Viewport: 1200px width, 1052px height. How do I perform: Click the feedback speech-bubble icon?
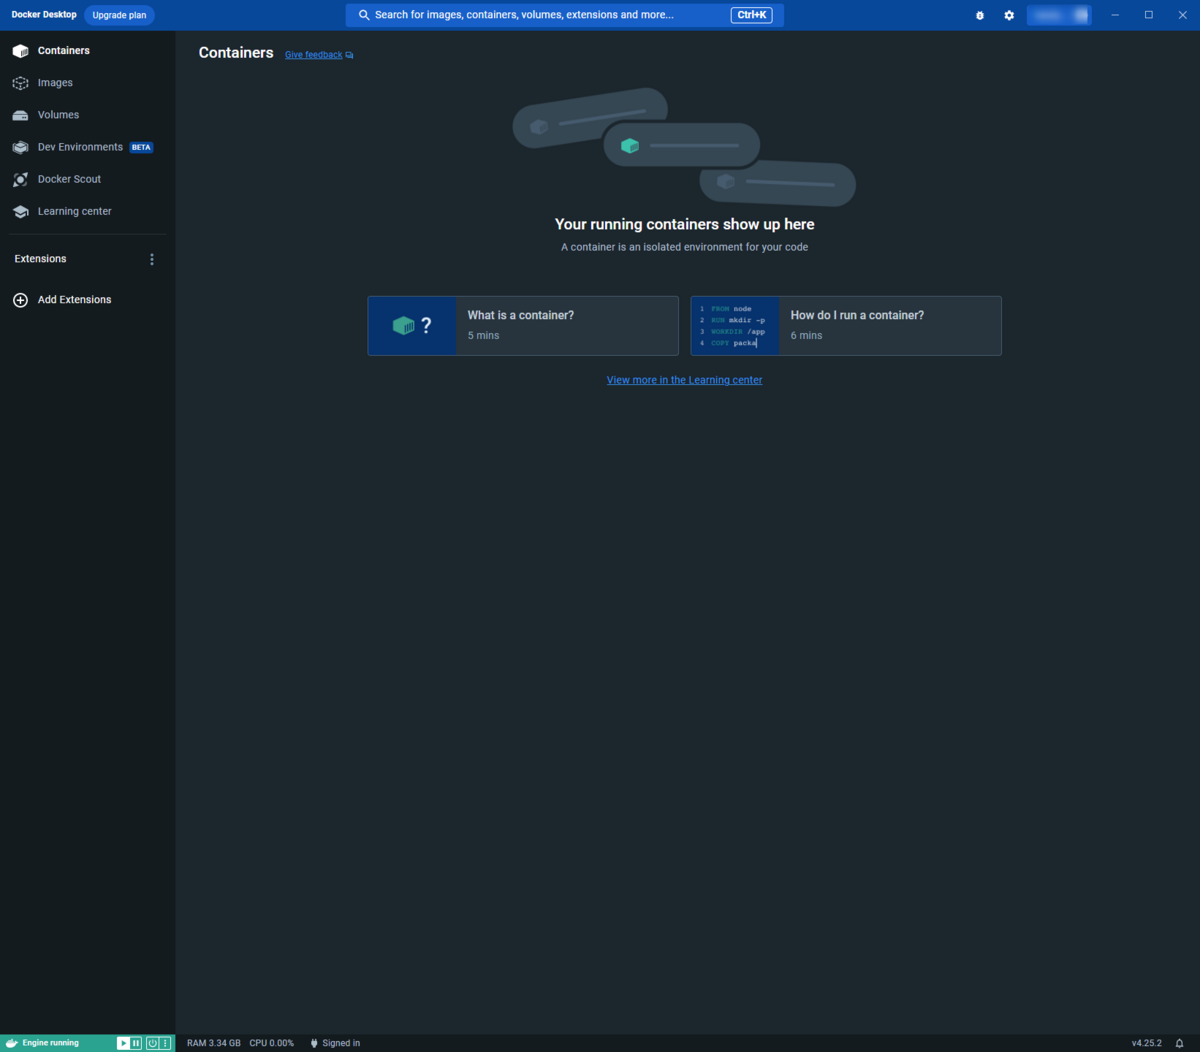(349, 55)
